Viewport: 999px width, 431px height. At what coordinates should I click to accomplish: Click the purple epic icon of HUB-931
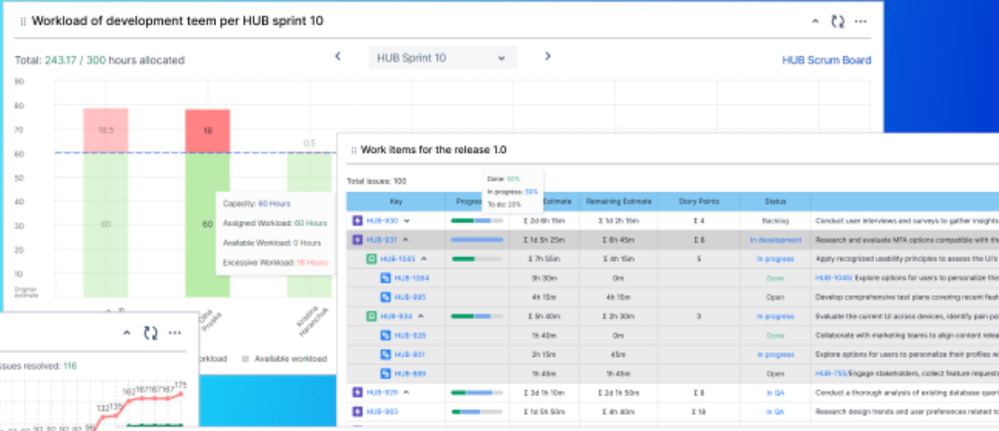click(357, 240)
